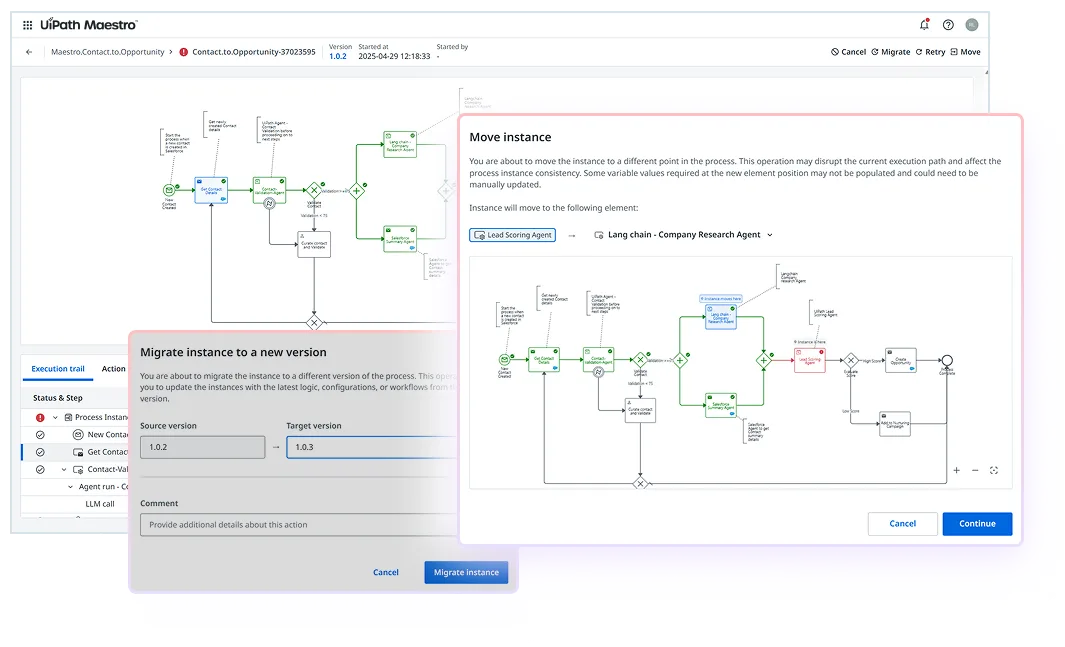Viewport: 1065px width, 647px height.
Task: Click the Migrate instance button
Action: point(466,572)
